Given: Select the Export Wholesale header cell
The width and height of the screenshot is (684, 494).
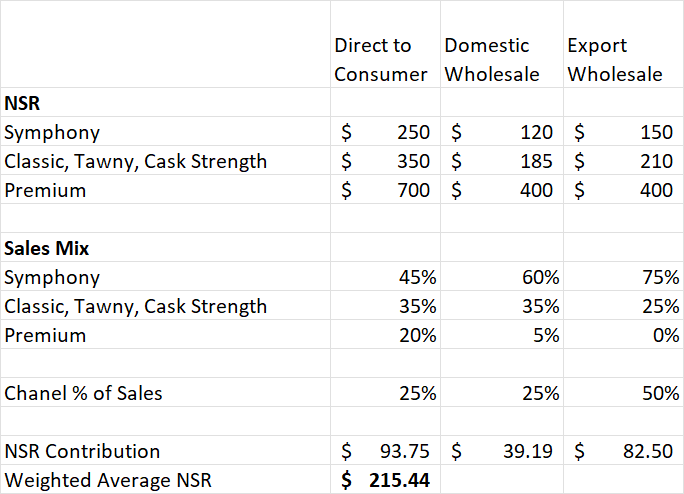Looking at the screenshot, I should [621, 60].
